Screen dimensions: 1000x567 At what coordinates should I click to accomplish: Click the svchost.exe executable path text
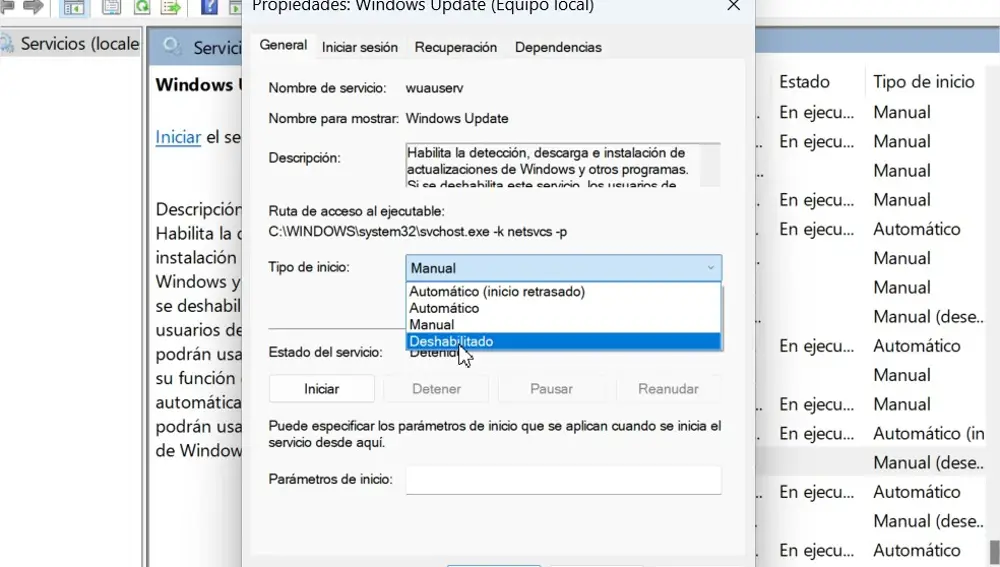(x=418, y=232)
